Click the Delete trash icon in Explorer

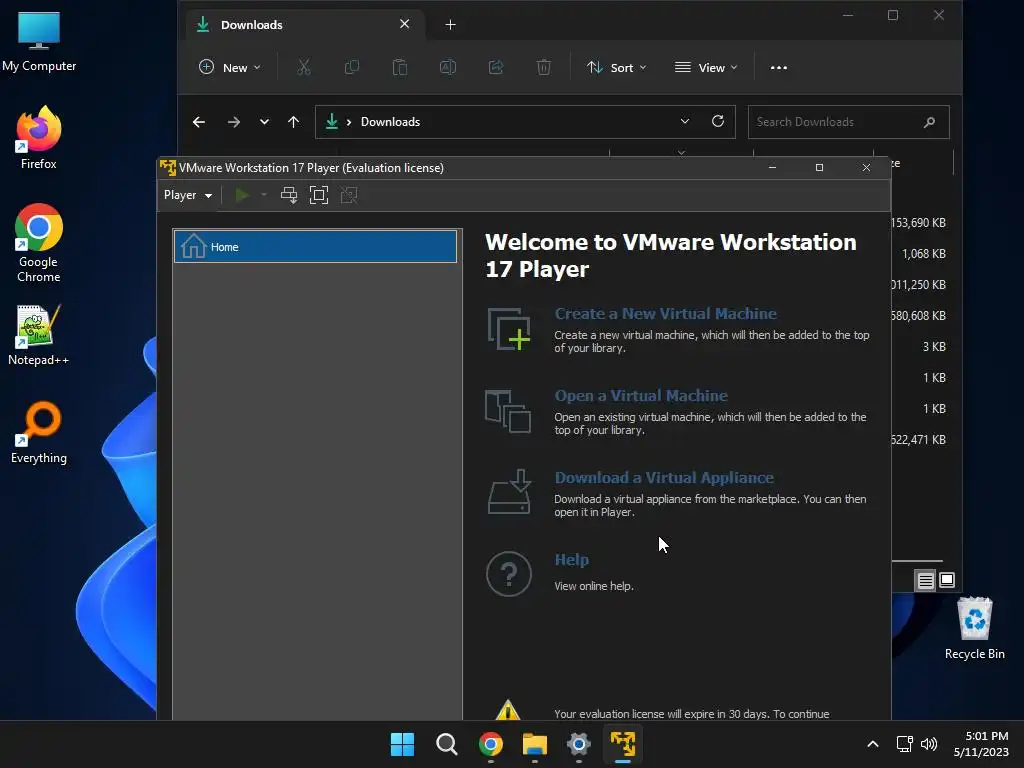coord(543,67)
